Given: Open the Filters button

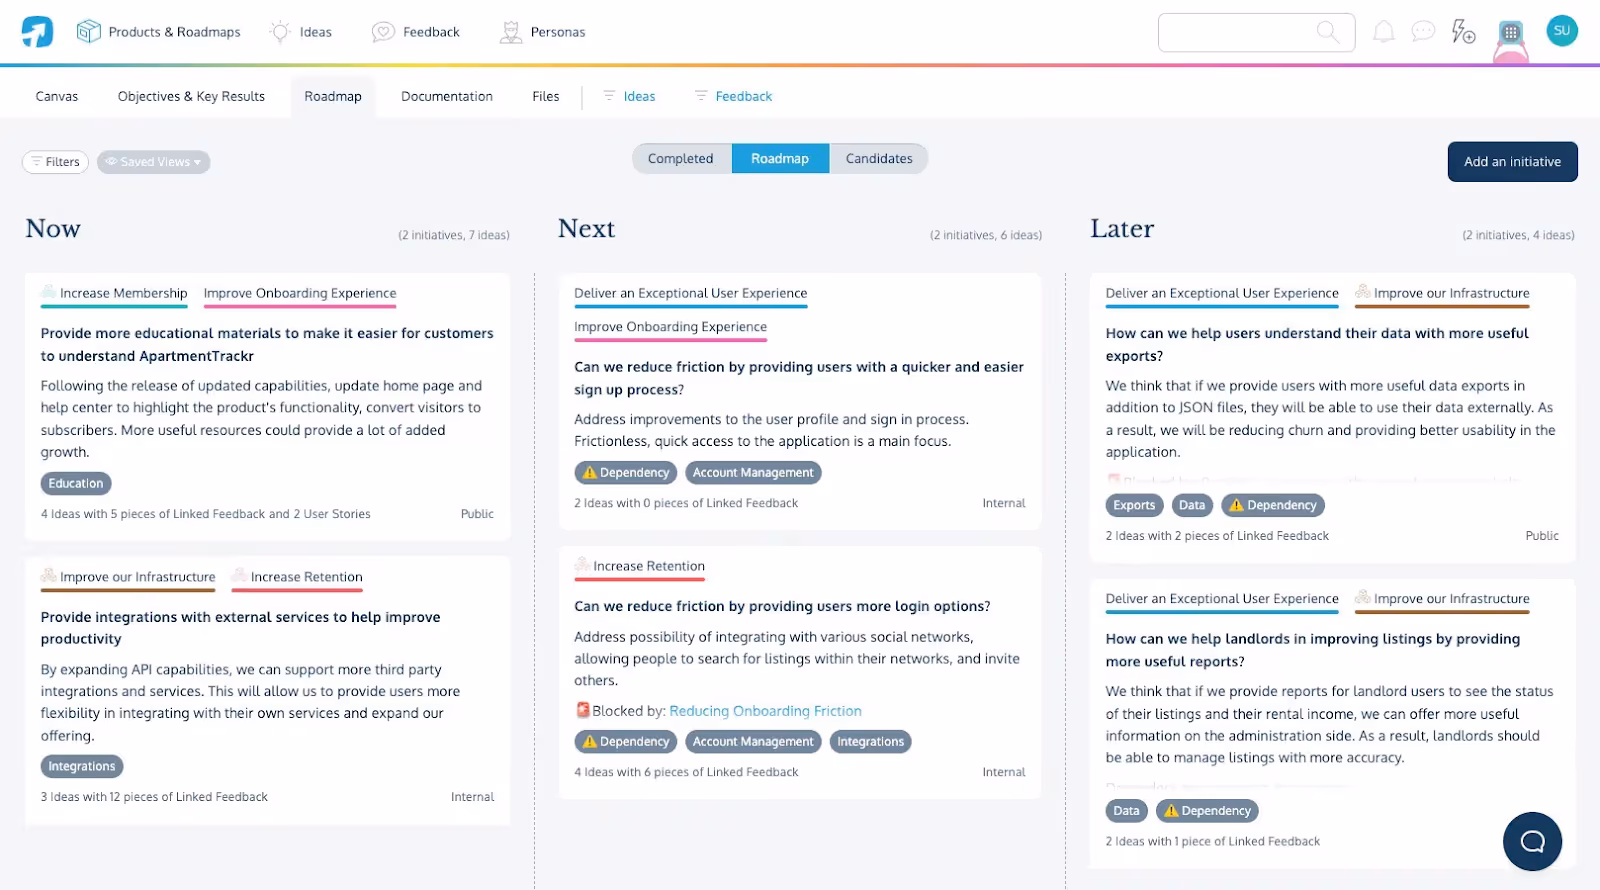Looking at the screenshot, I should (55, 162).
